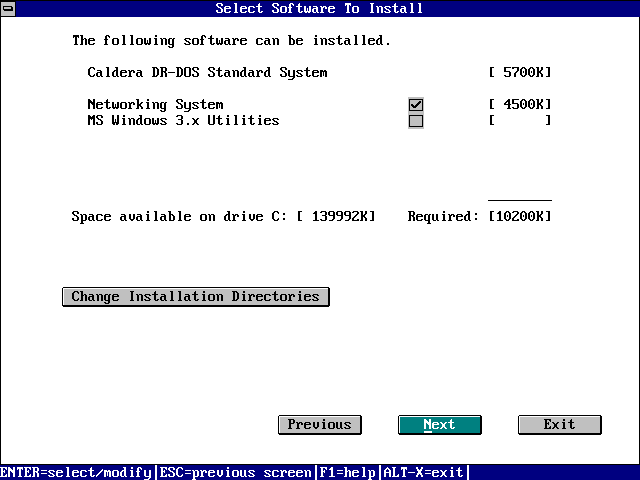The width and height of the screenshot is (640, 480).
Task: Click the Caldera DR-DOS Standard System entry
Action: pos(207,73)
